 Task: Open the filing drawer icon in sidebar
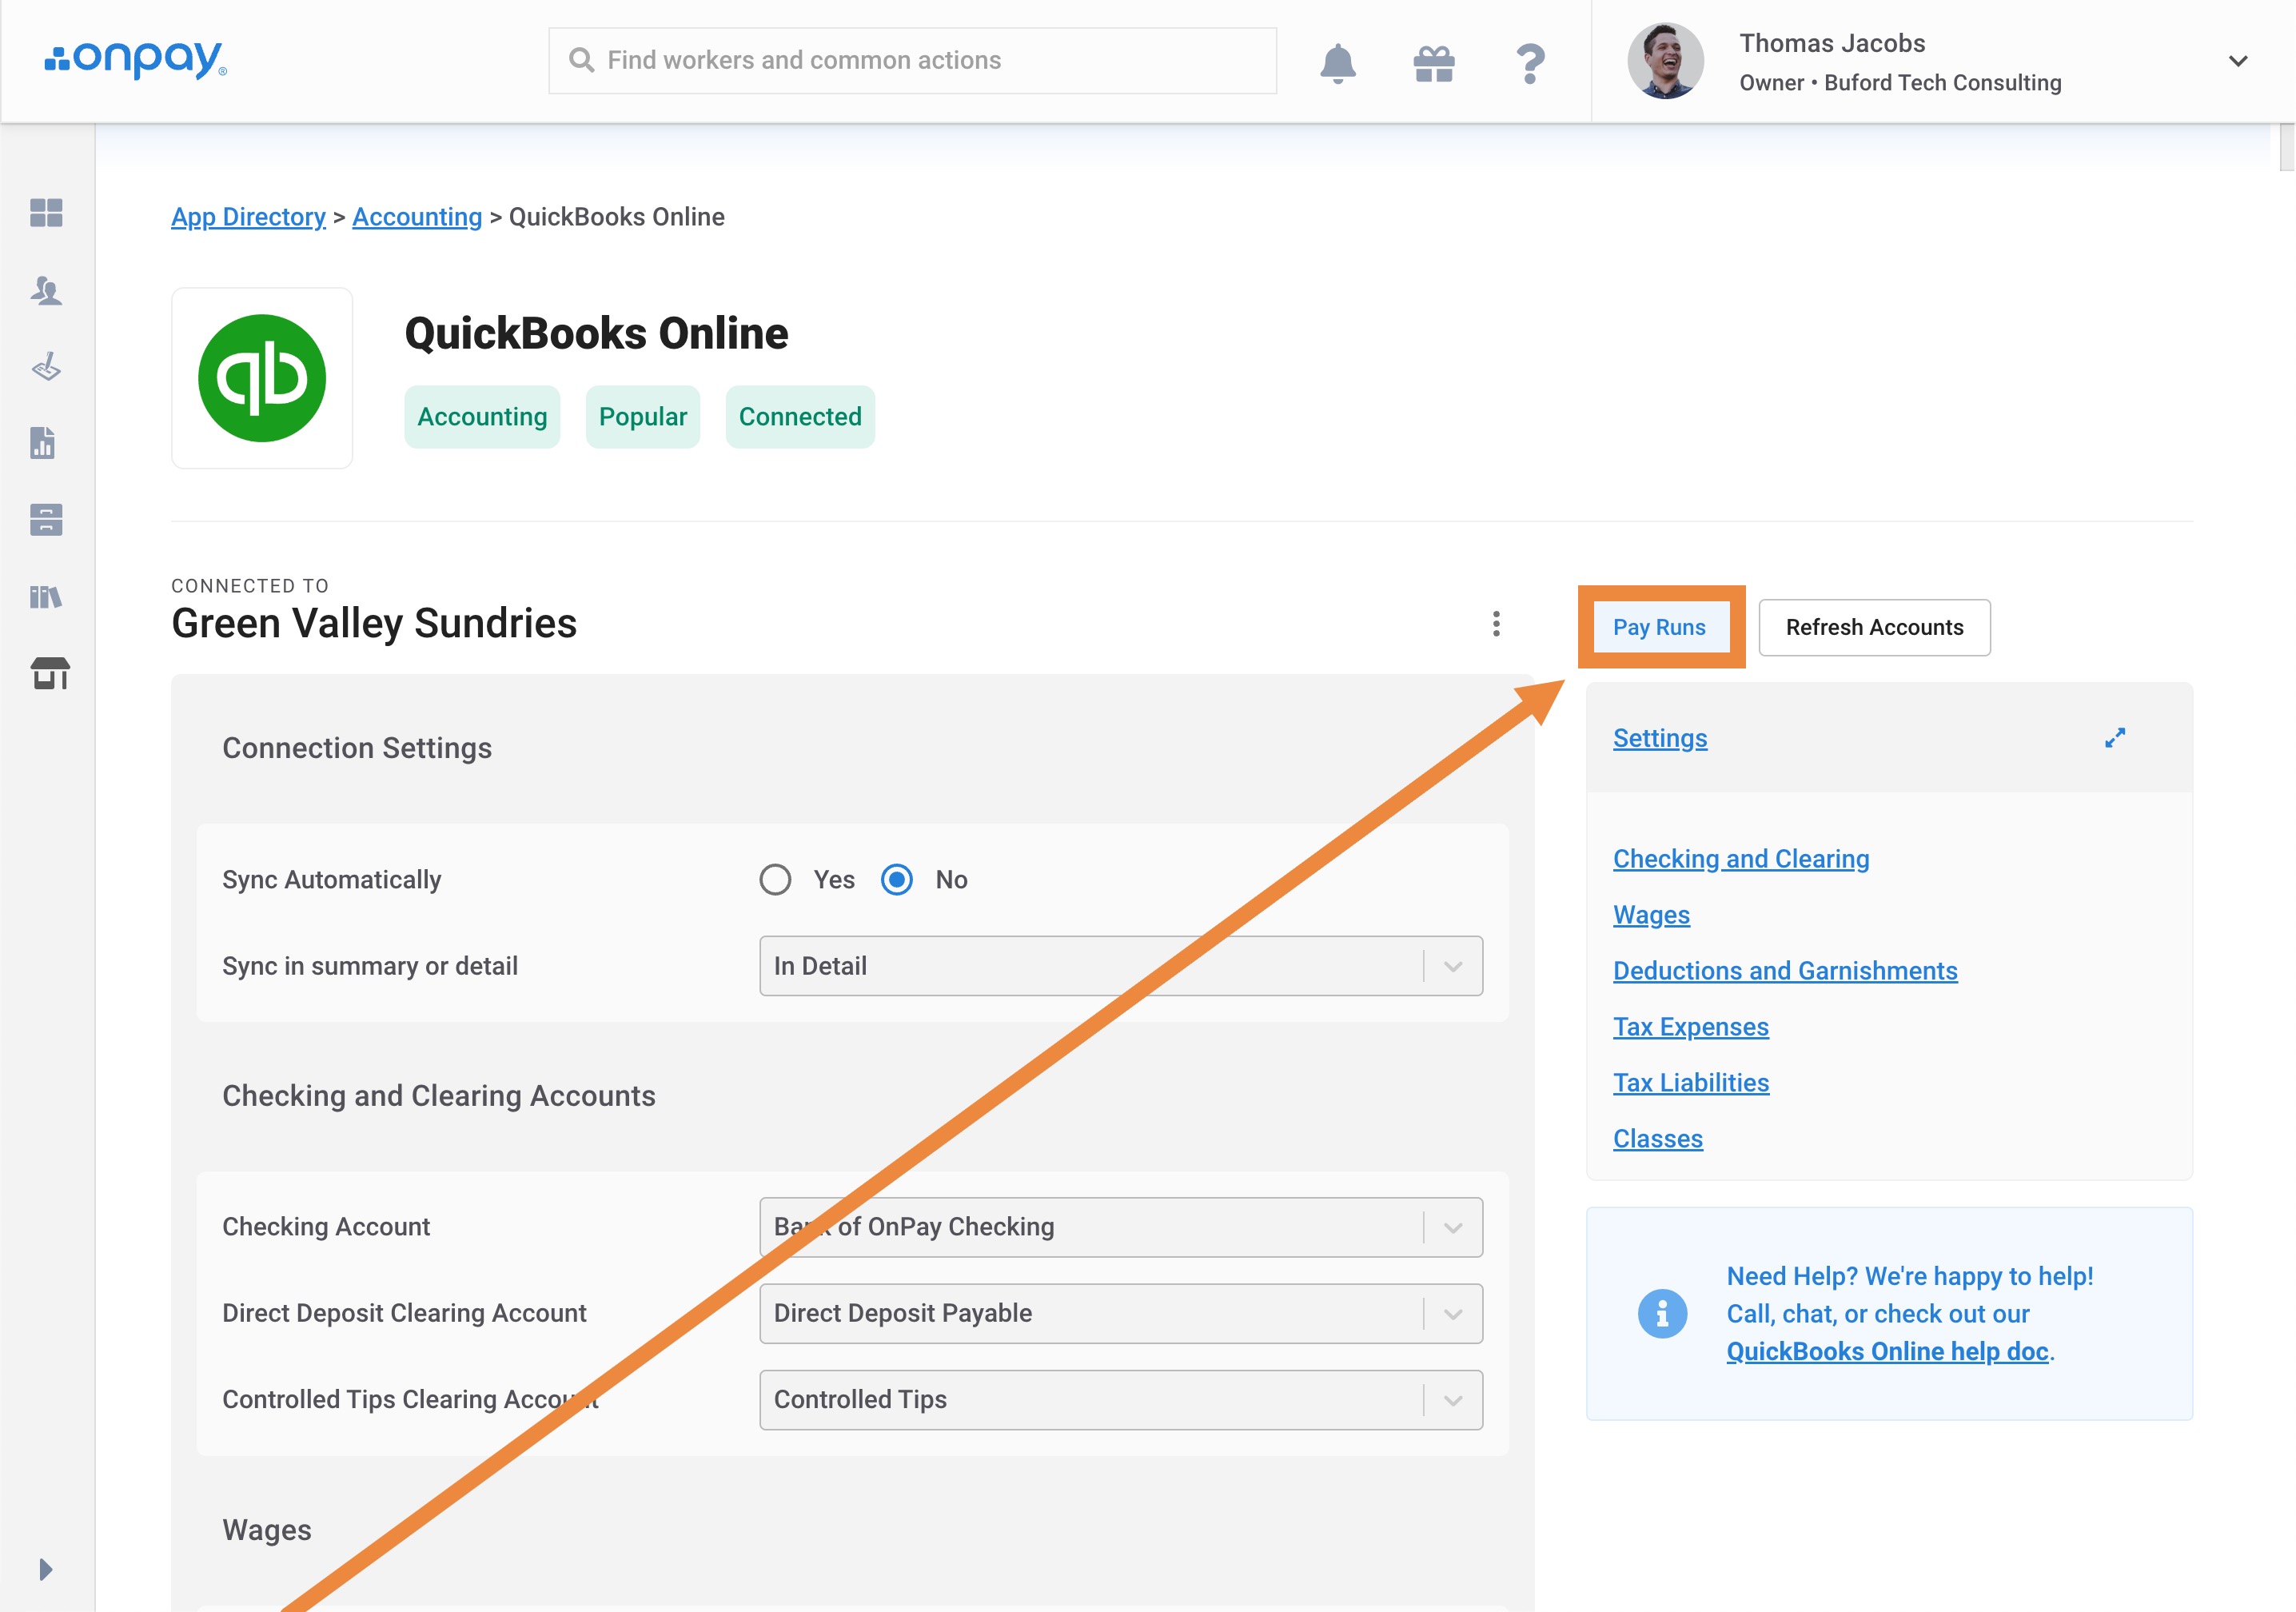[46, 519]
